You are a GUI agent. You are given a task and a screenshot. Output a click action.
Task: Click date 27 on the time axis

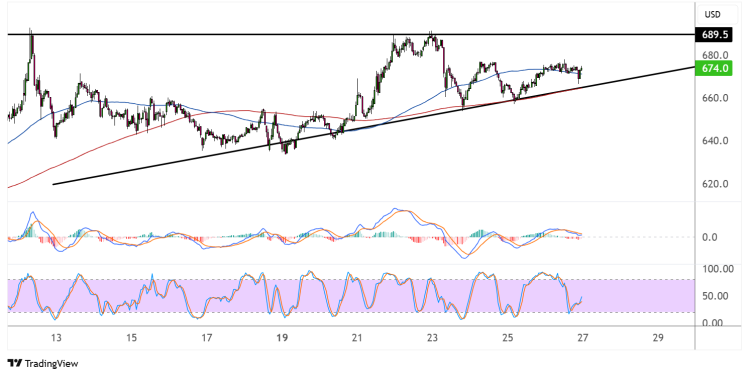[582, 338]
